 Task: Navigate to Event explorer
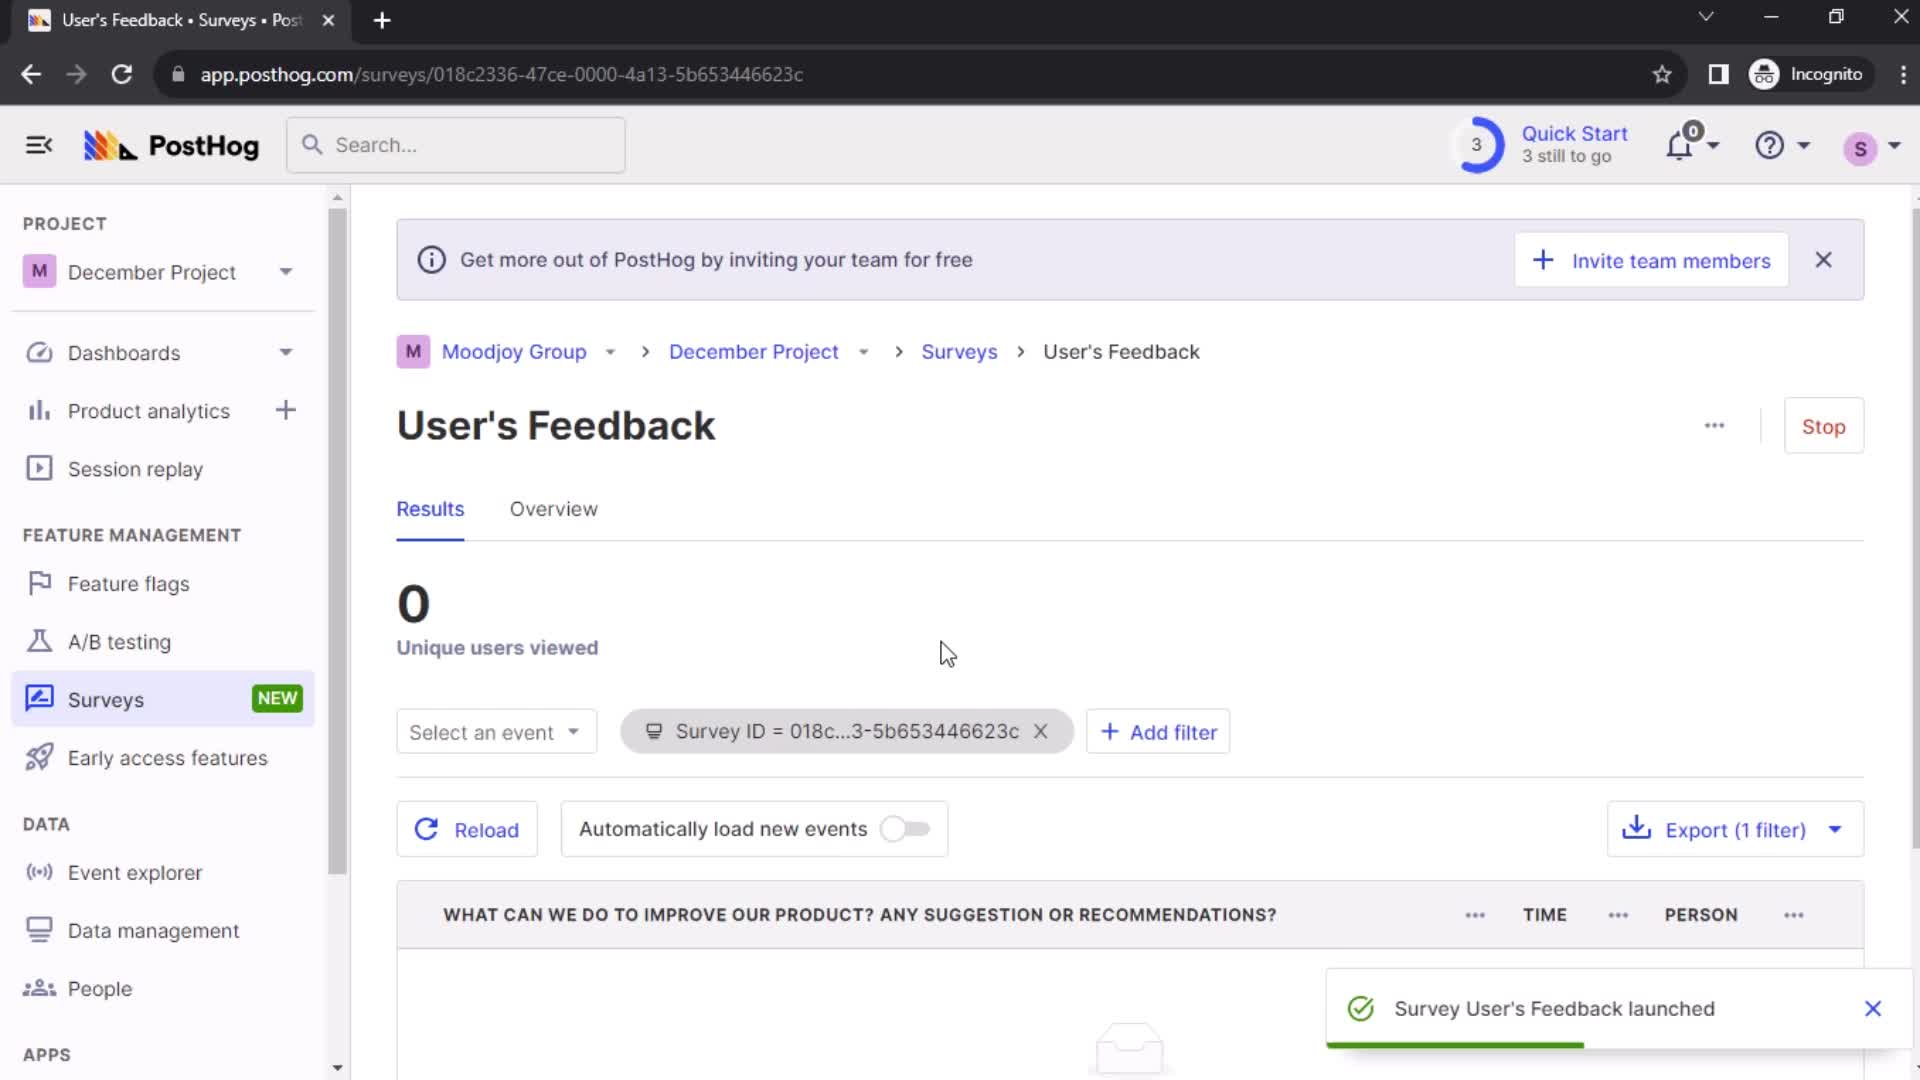136,872
